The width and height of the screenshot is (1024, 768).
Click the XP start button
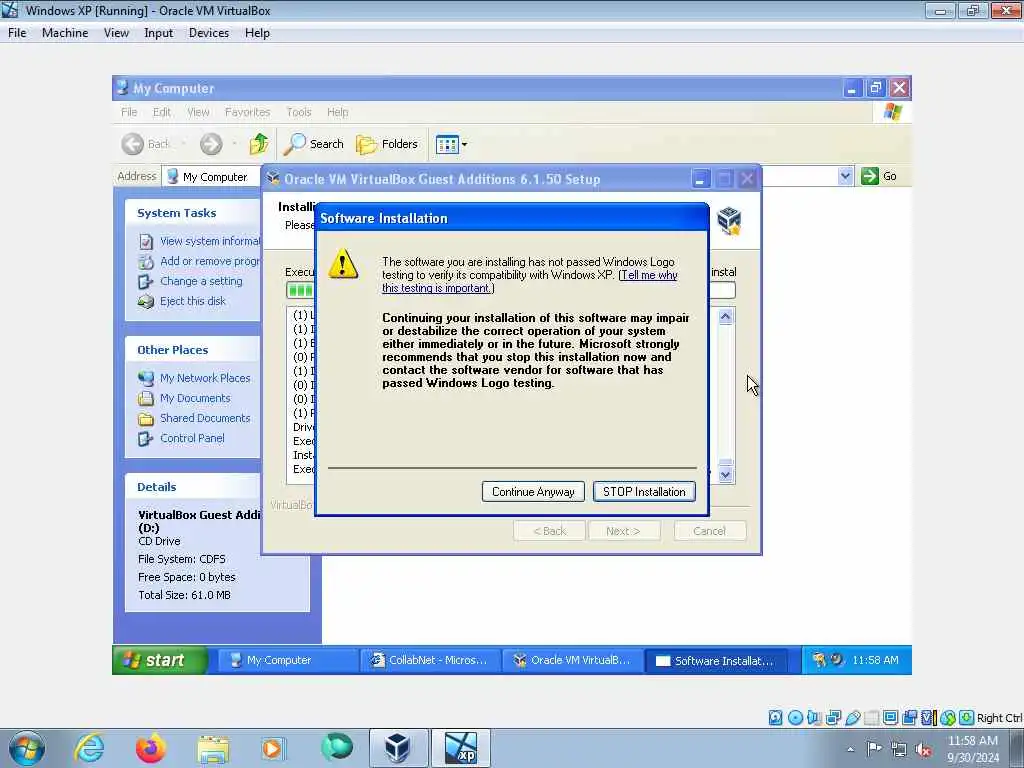click(x=160, y=660)
